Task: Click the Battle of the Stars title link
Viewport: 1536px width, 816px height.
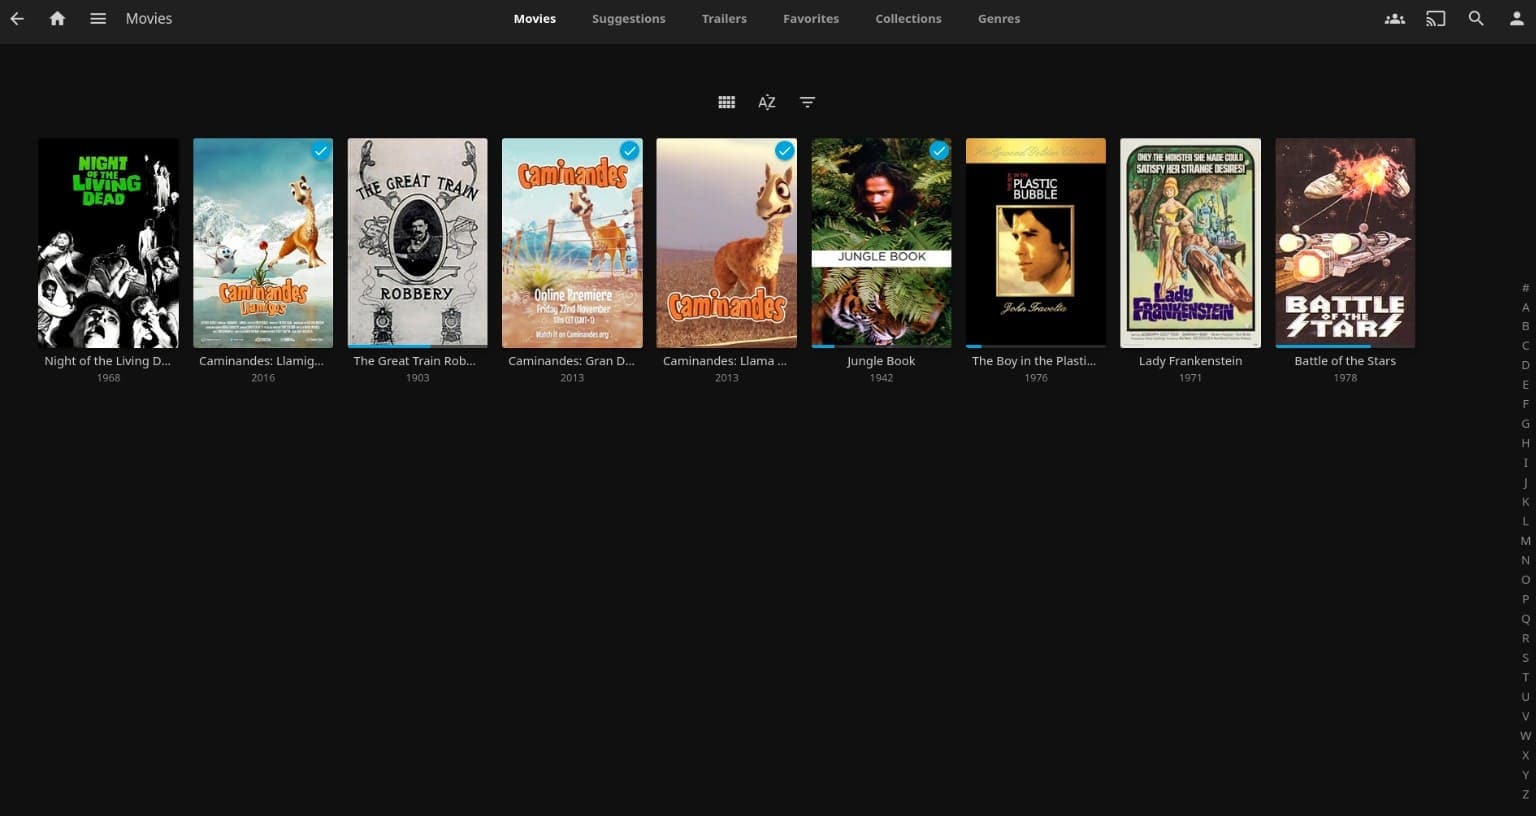Action: pyautogui.click(x=1345, y=361)
